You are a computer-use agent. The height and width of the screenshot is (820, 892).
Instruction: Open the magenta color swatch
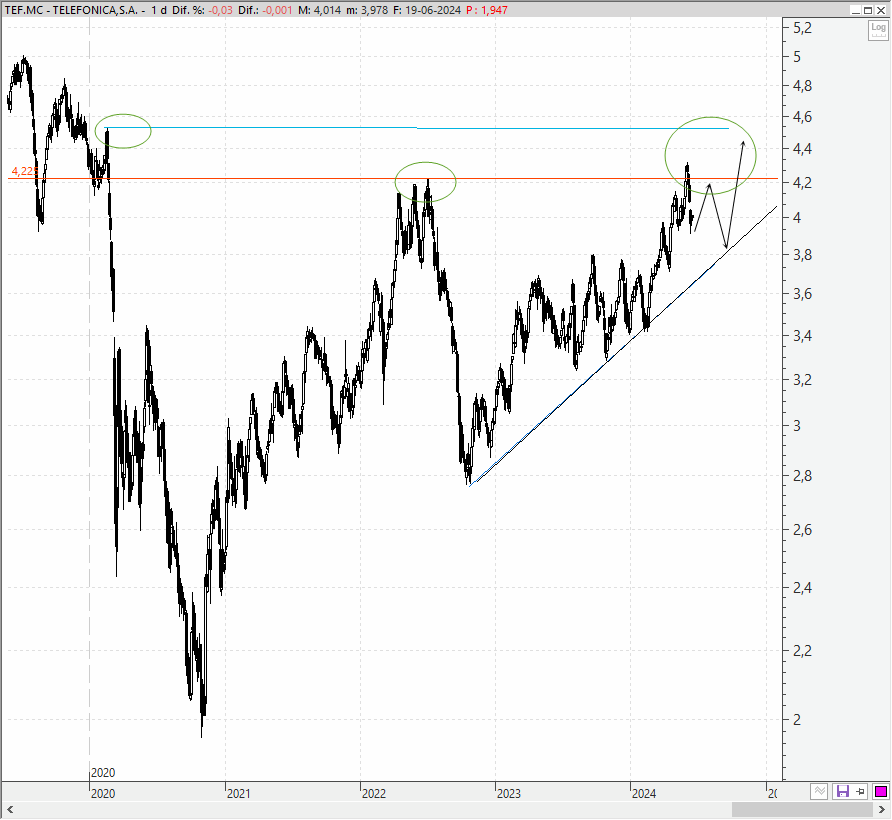pyautogui.click(x=881, y=792)
